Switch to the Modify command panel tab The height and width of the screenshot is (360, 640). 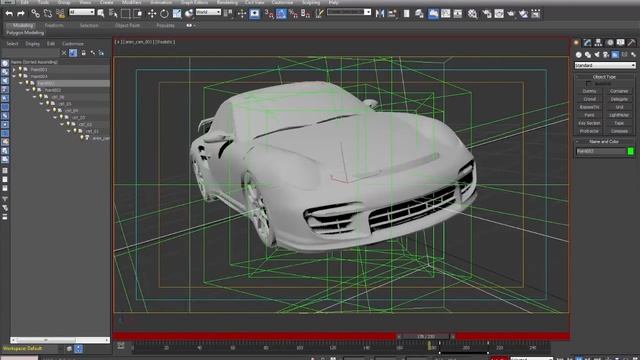[588, 42]
